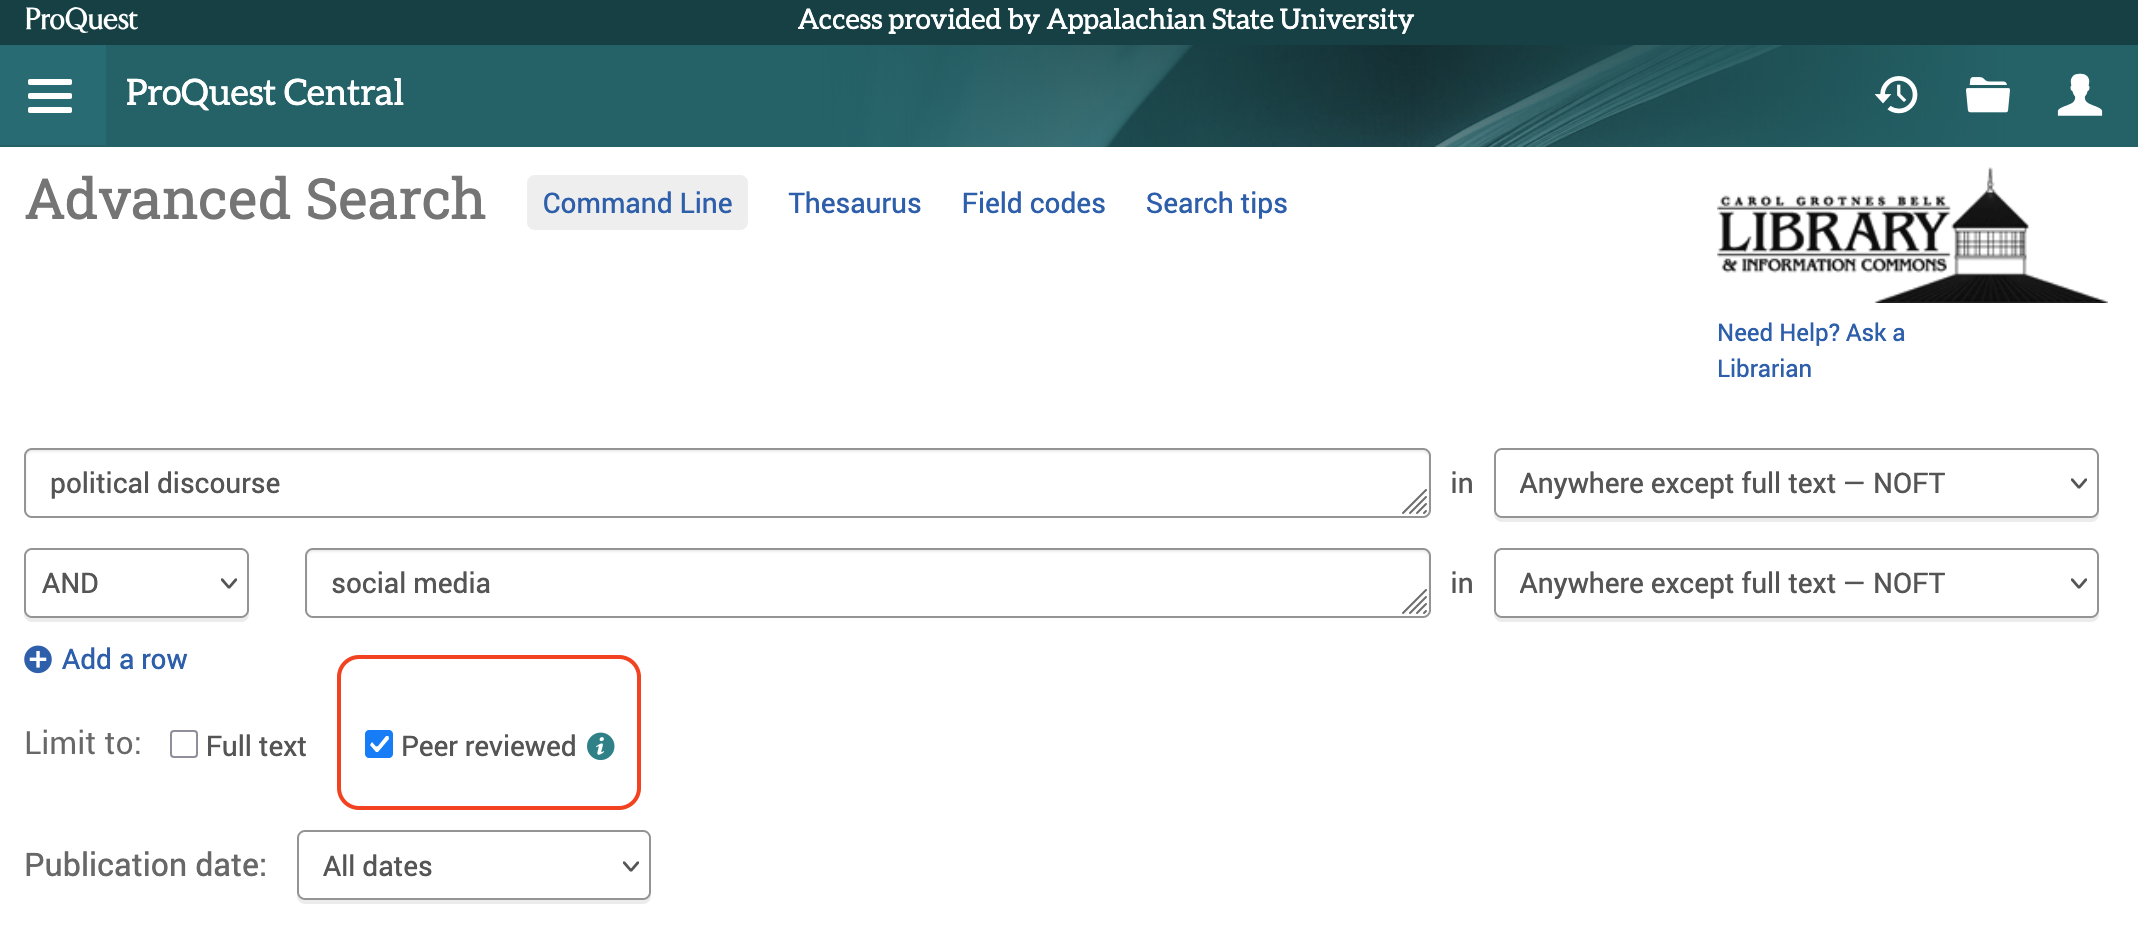The width and height of the screenshot is (2138, 928).
Task: Click the Peer reviewed label
Action: [488, 746]
